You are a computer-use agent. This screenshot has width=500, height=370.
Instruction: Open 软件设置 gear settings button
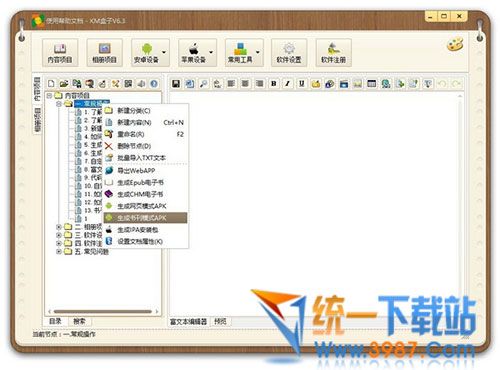[x=289, y=53]
